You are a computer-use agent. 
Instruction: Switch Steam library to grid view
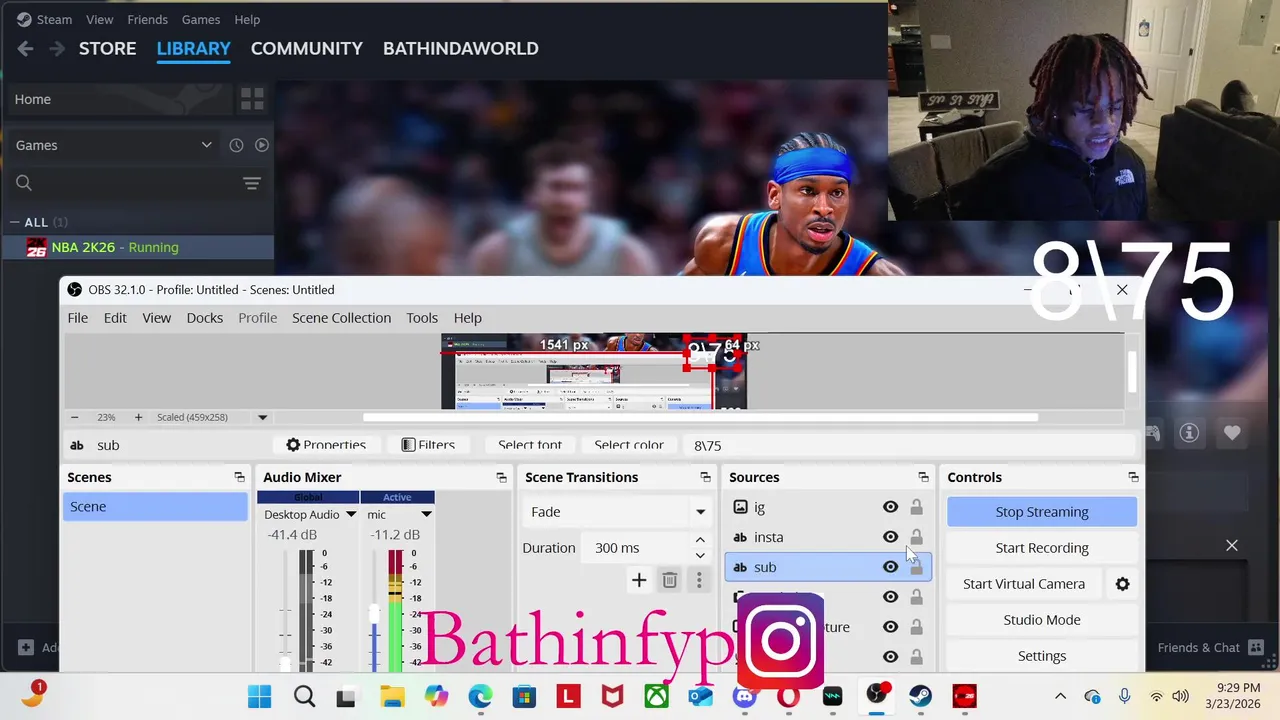pyautogui.click(x=252, y=99)
